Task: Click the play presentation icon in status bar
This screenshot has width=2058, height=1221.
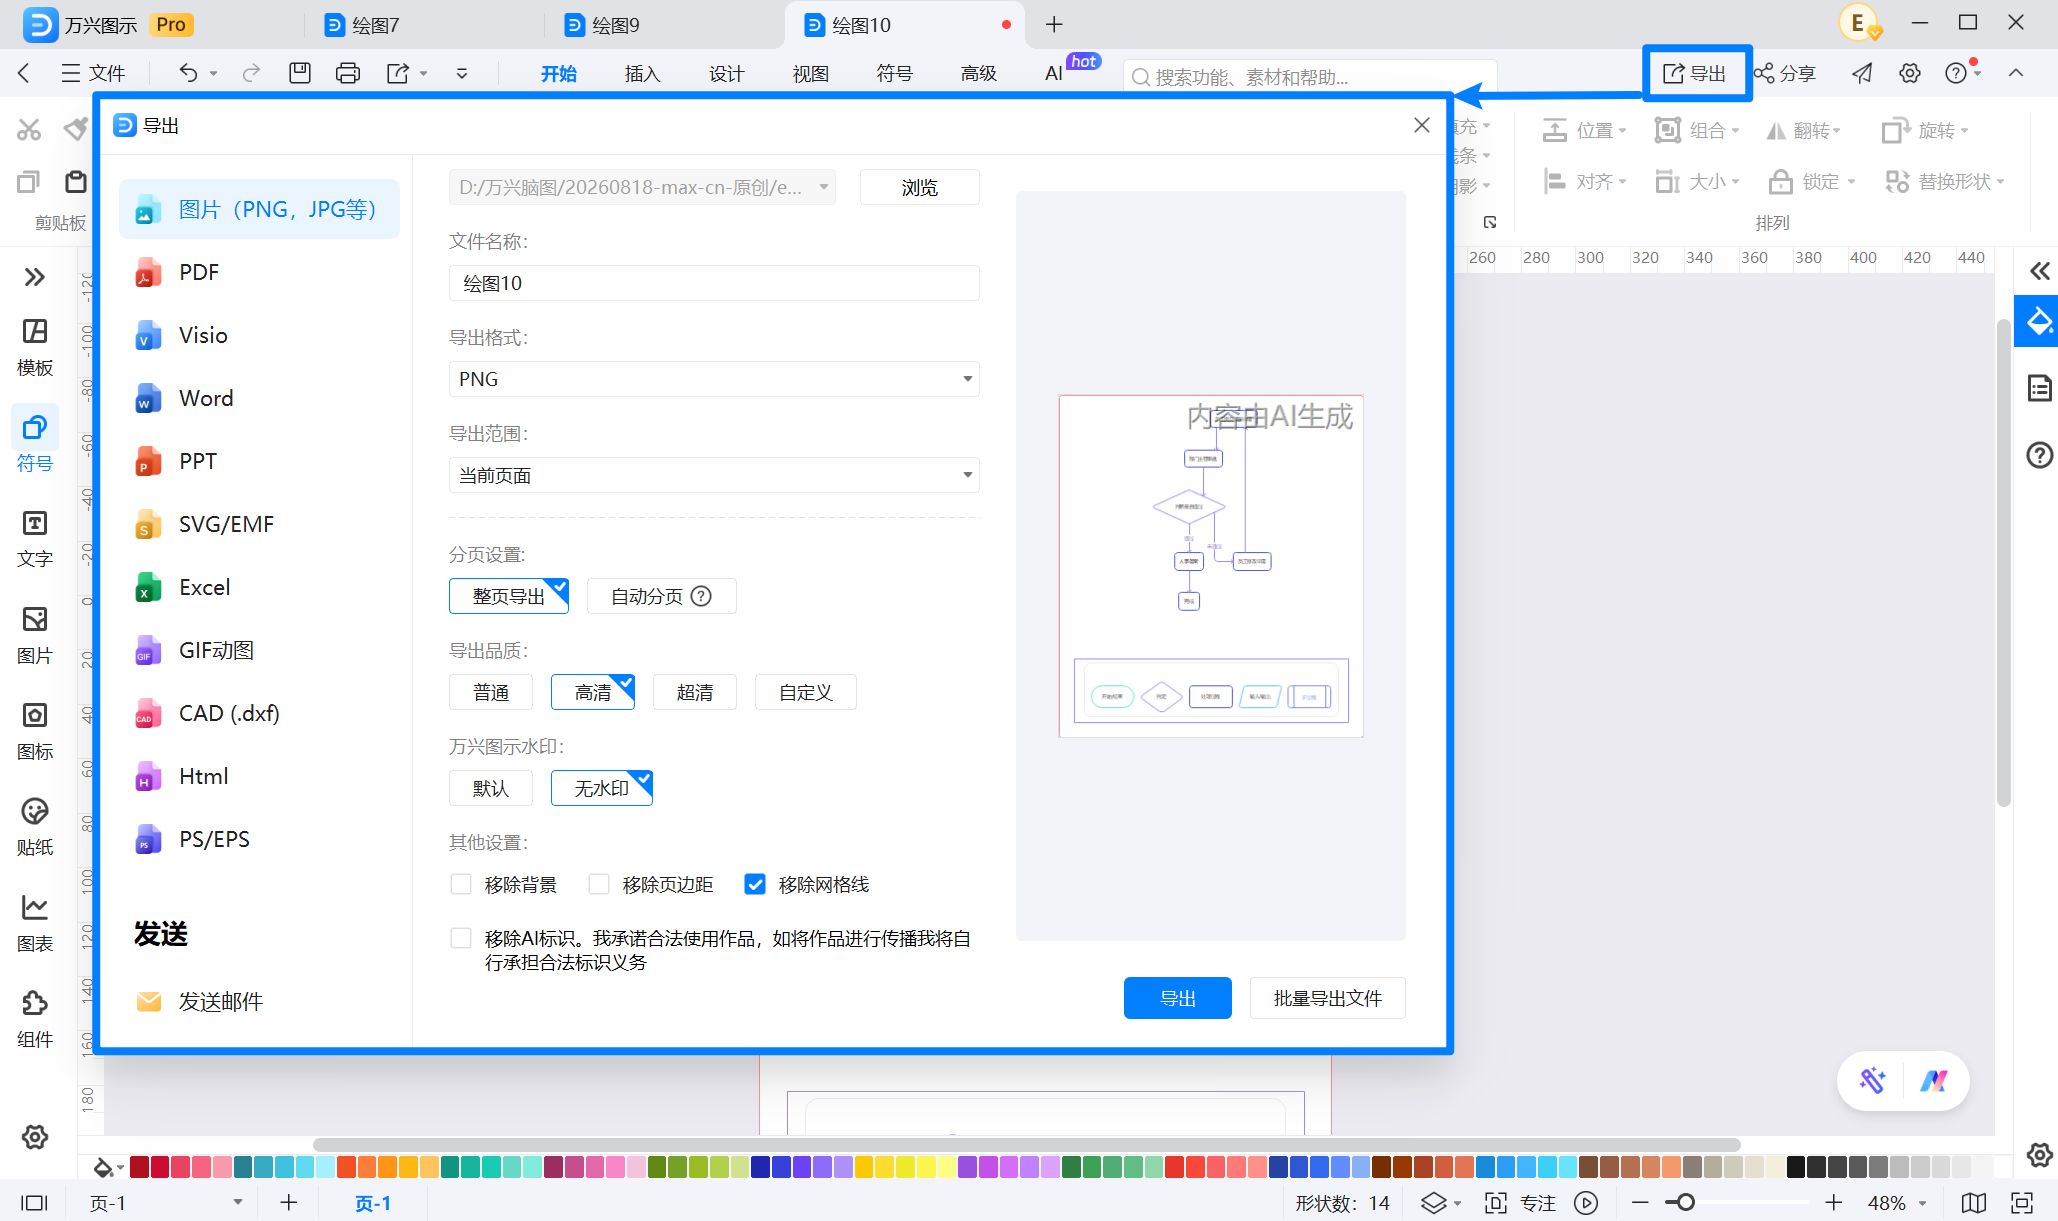Action: click(x=1586, y=1203)
